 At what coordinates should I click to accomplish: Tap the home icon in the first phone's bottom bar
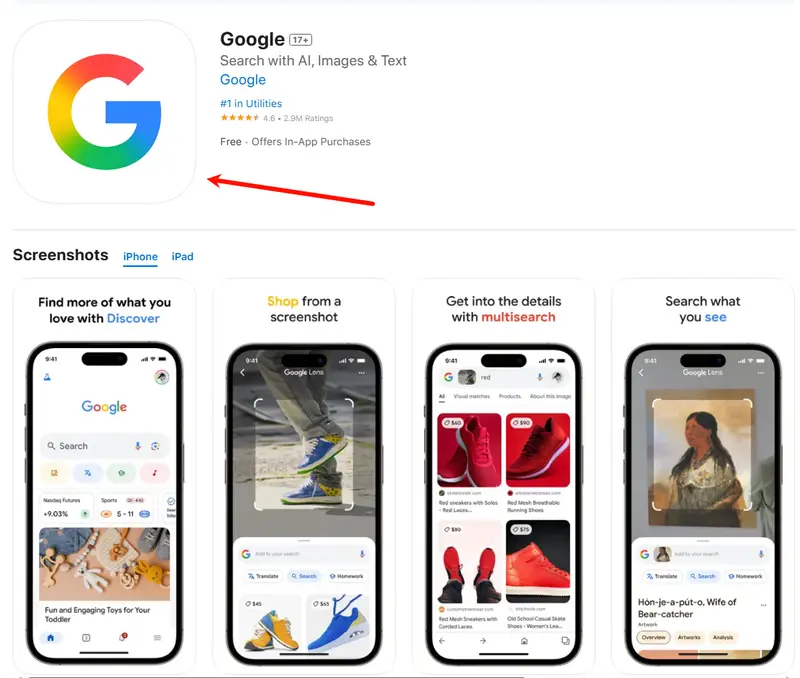click(x=51, y=638)
